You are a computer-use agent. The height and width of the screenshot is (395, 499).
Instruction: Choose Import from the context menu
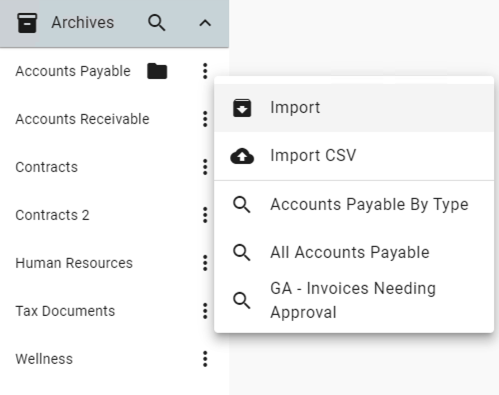(x=354, y=108)
